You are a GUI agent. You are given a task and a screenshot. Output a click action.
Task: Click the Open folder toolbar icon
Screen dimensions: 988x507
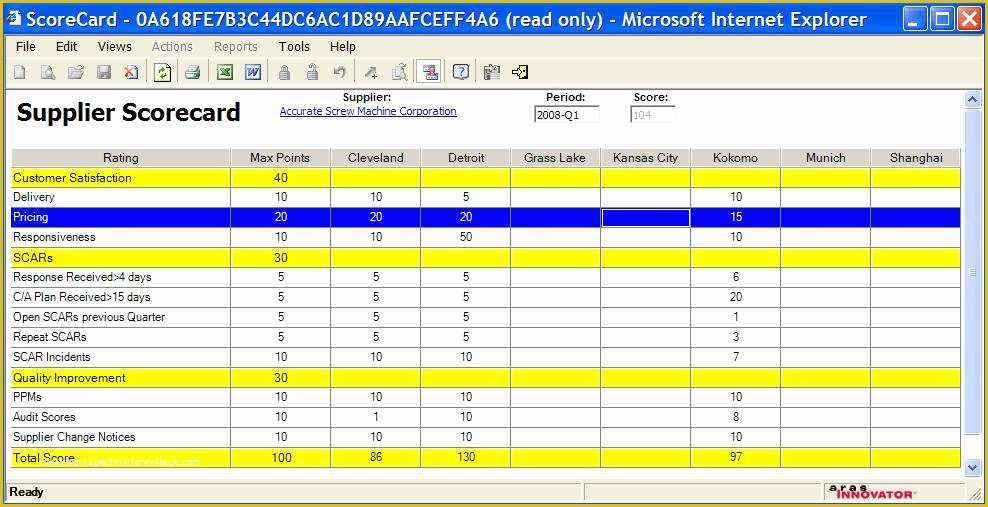click(x=76, y=72)
